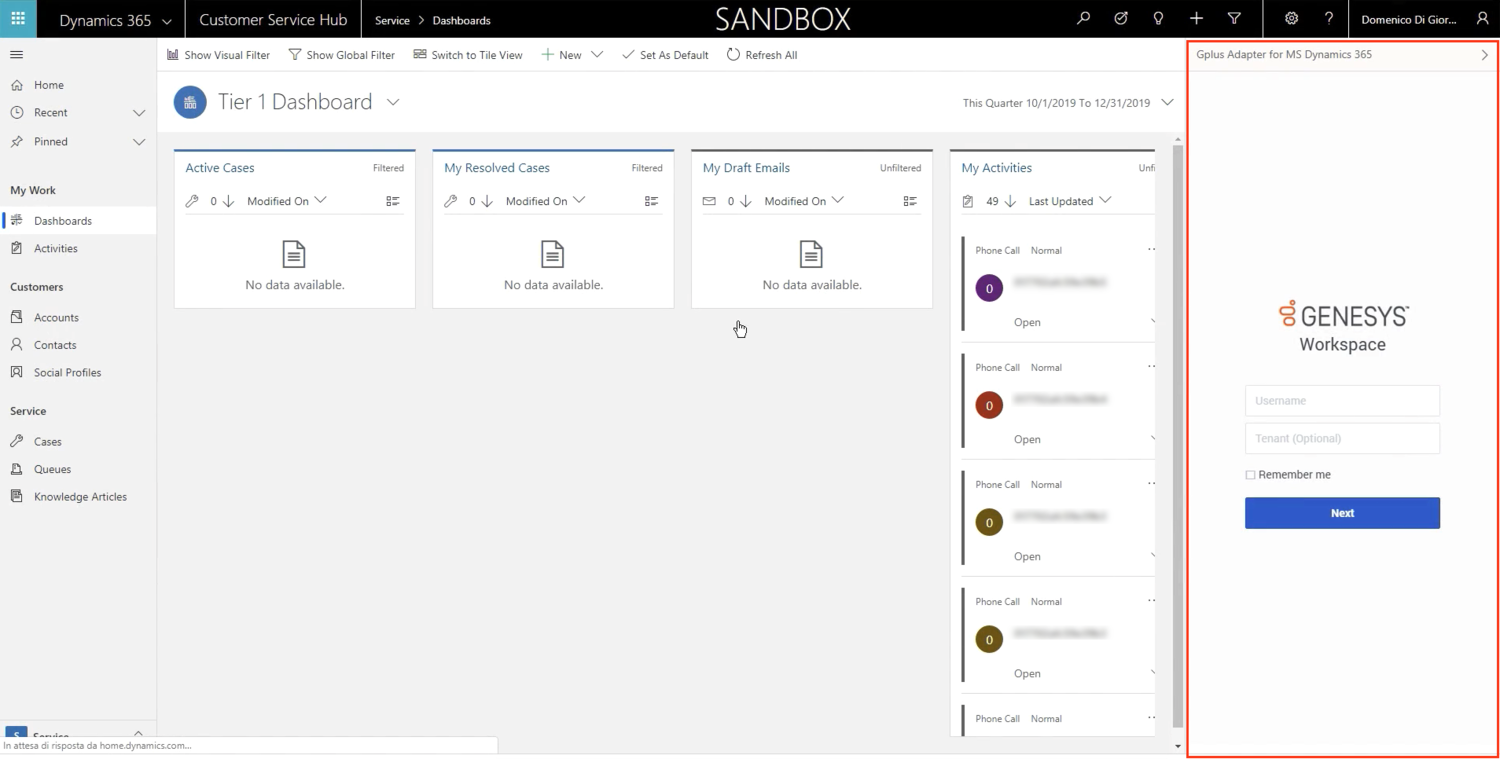Click the clipboard icon in My Activities

coord(967,201)
